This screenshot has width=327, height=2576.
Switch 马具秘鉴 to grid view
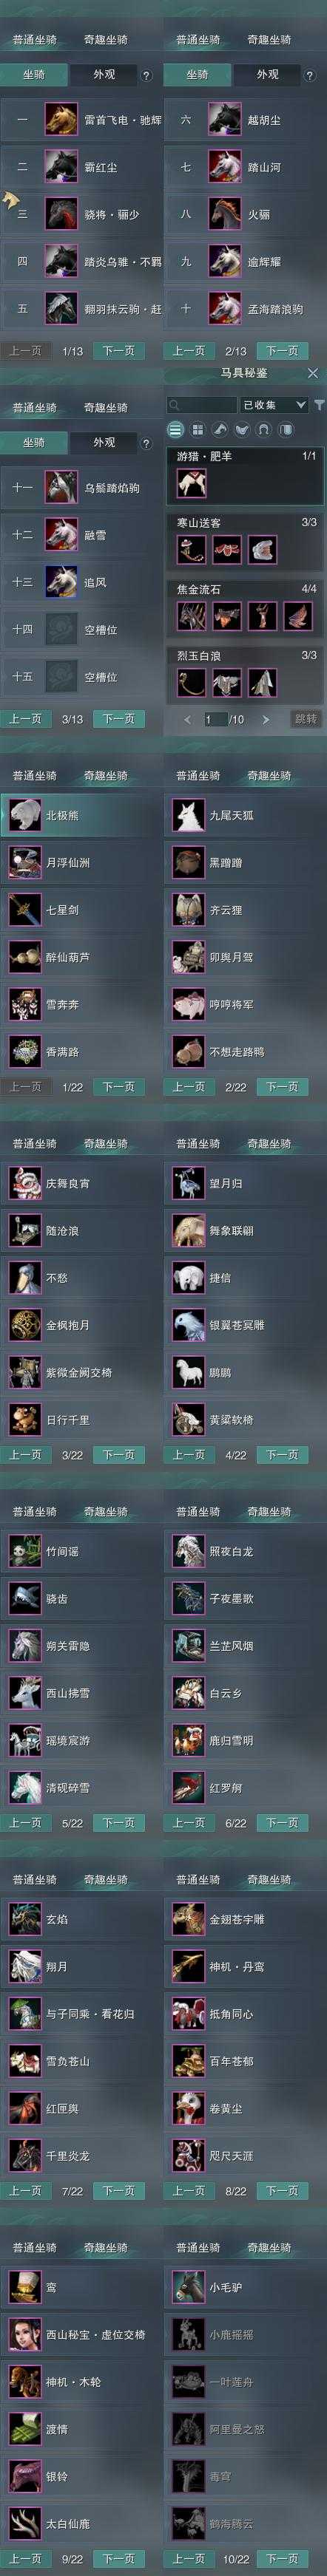pos(197,430)
